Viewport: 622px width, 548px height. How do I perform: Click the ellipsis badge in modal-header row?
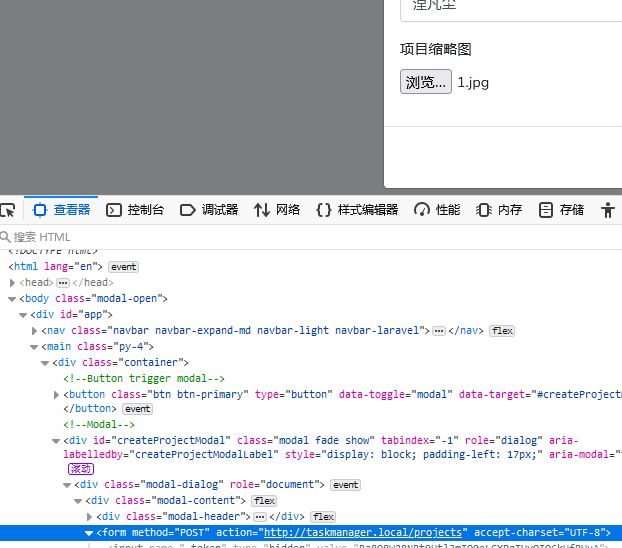260,517
